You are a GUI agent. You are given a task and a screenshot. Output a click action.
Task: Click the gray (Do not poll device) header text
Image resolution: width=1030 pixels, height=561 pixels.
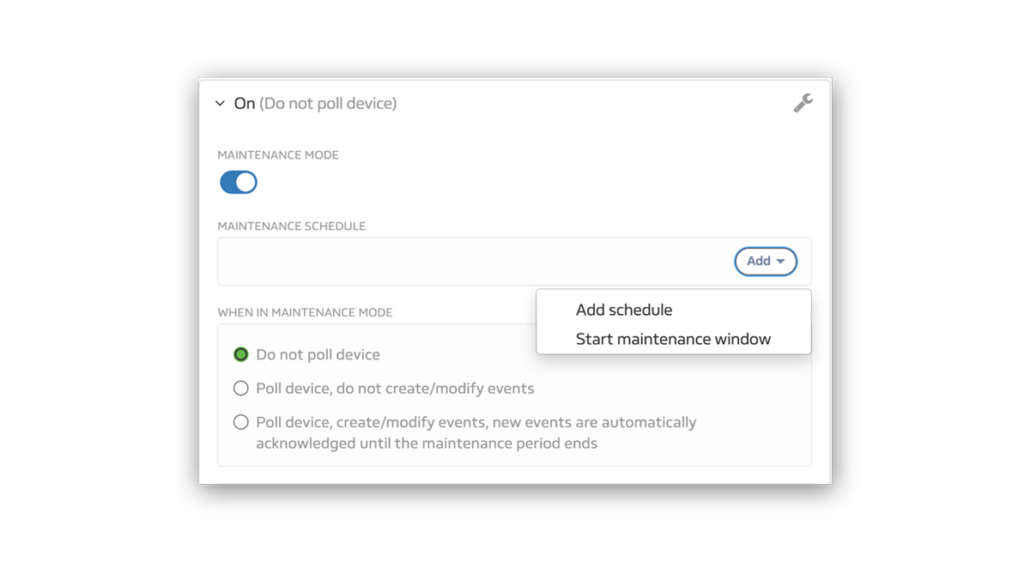pyautogui.click(x=328, y=103)
